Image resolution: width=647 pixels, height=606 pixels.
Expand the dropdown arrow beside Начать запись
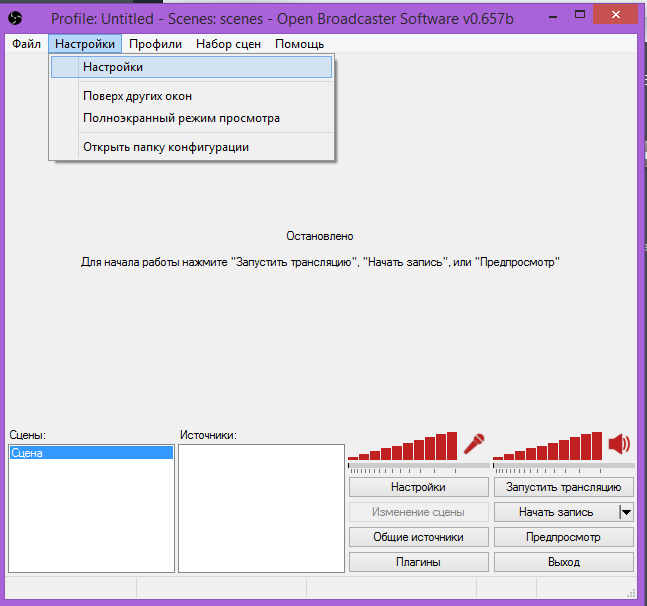[x=626, y=512]
